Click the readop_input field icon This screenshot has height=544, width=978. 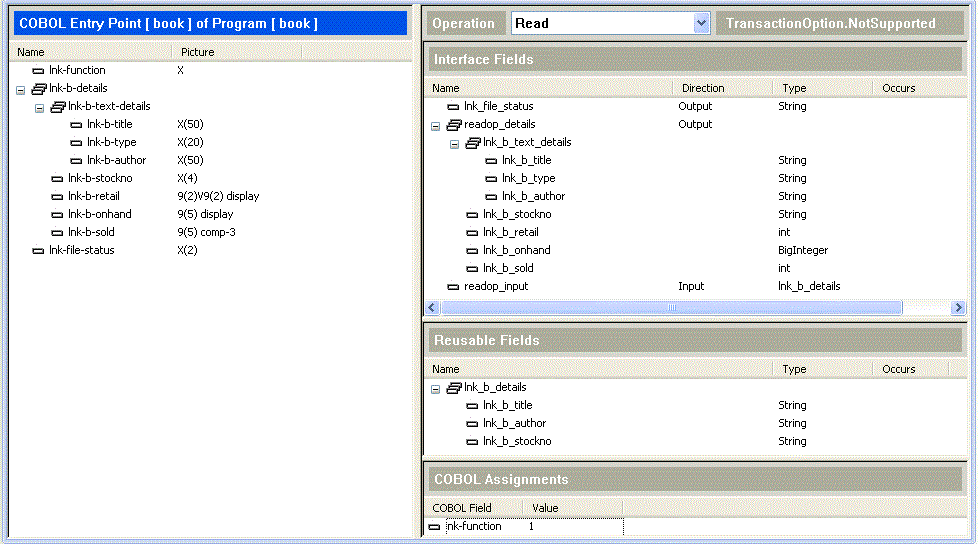[x=453, y=287]
